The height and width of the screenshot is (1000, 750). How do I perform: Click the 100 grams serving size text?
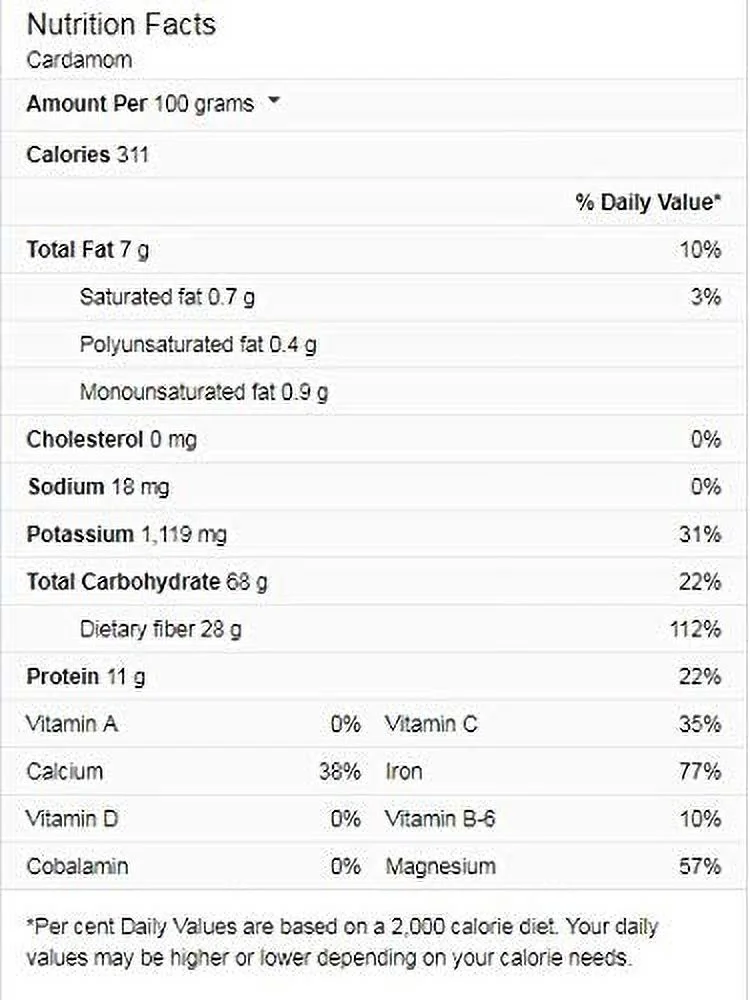[204, 103]
